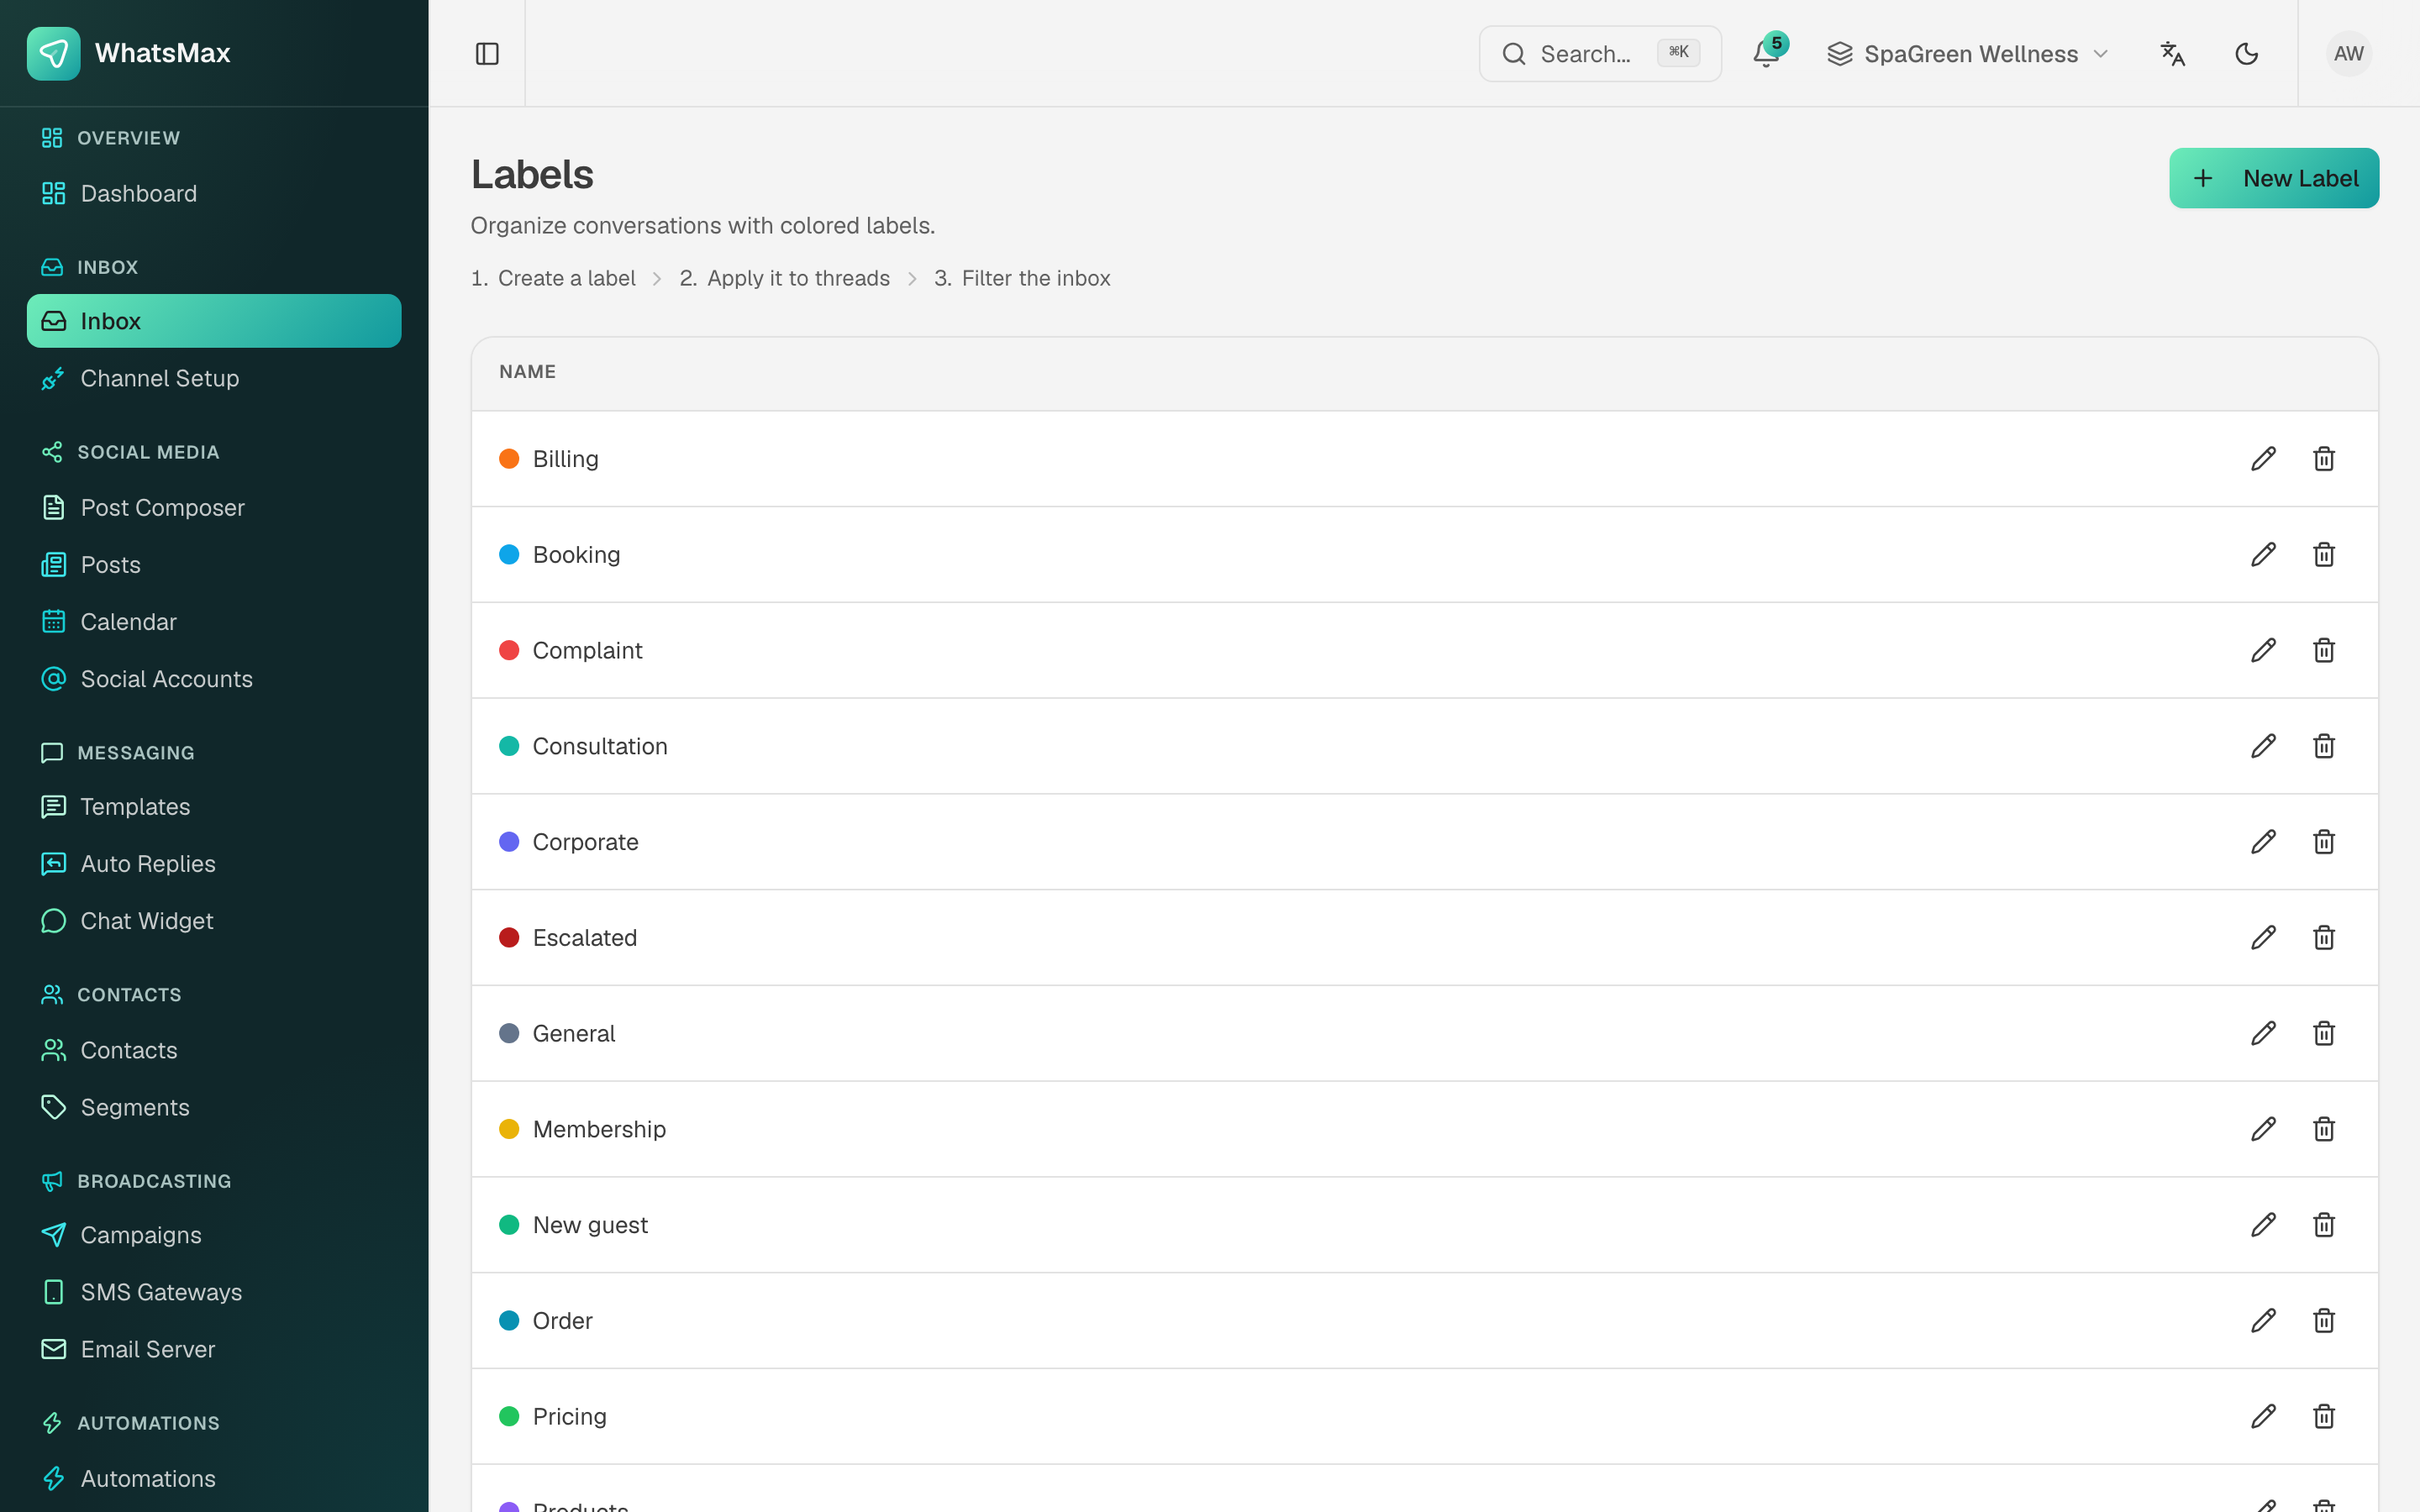Navigate to Posts
Screen dimensions: 2420x1512
pyautogui.click(x=214, y=565)
